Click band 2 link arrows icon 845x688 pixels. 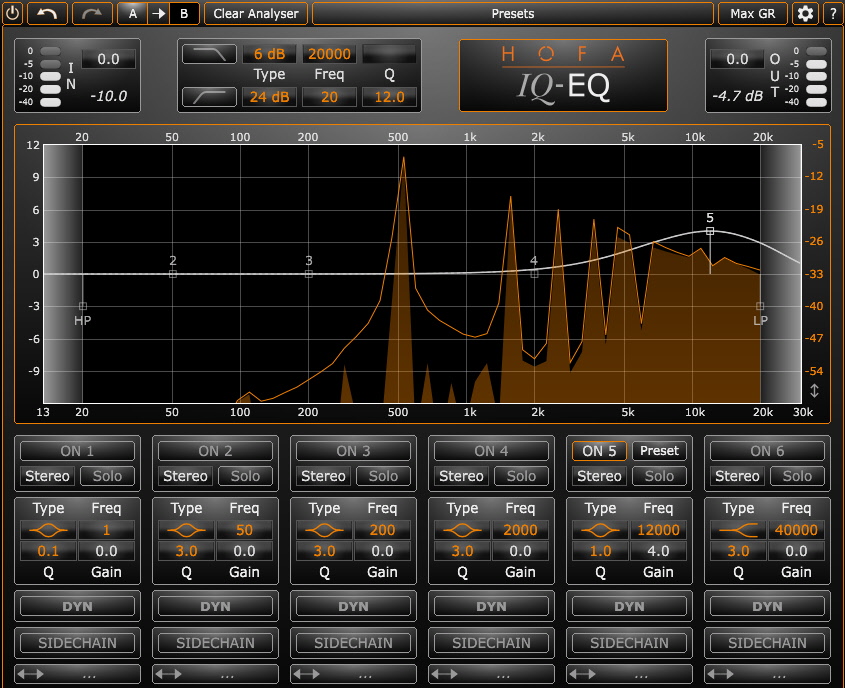pos(168,674)
